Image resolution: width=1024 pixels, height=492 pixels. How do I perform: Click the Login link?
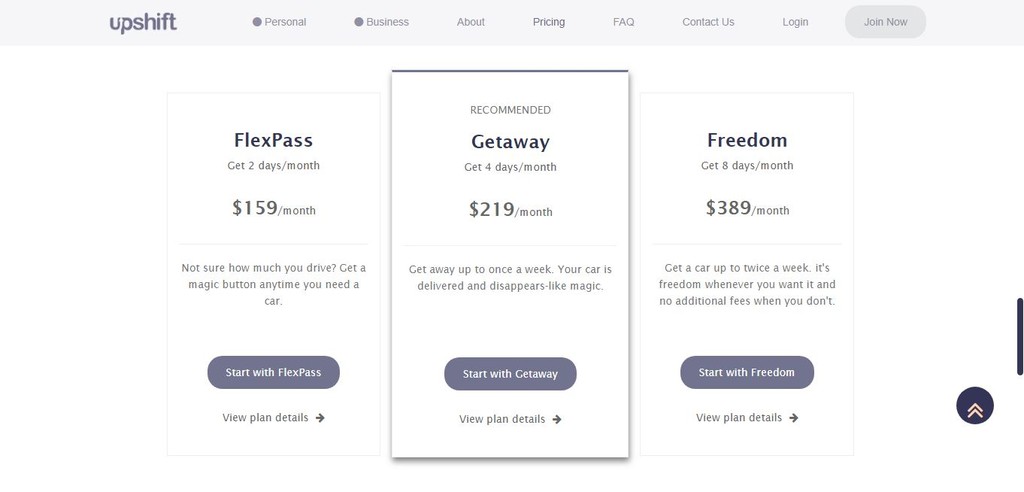[x=795, y=22]
